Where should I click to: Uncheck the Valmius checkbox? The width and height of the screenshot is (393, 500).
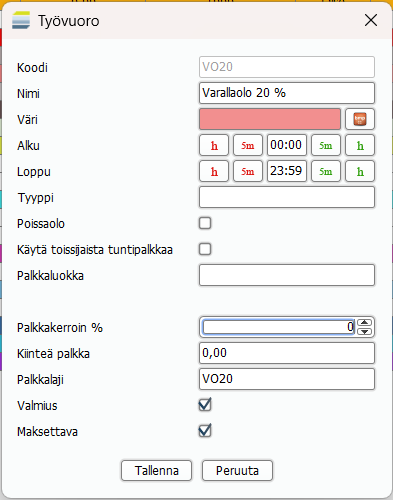[205, 405]
